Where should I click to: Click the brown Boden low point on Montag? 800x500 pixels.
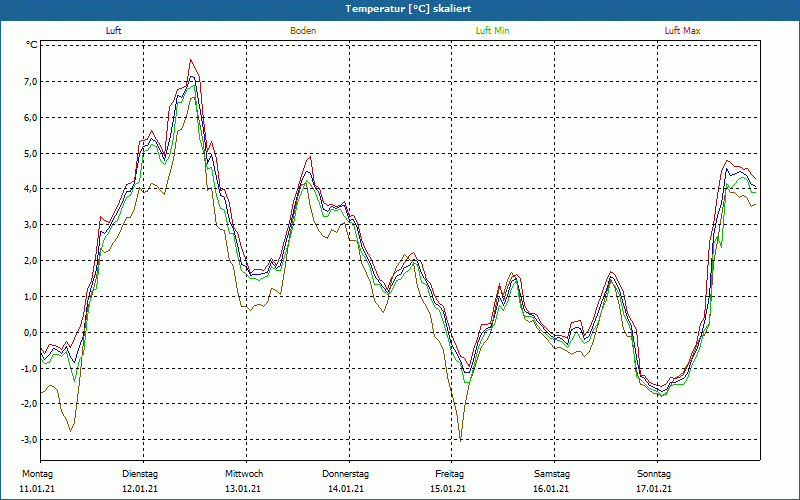(70, 431)
